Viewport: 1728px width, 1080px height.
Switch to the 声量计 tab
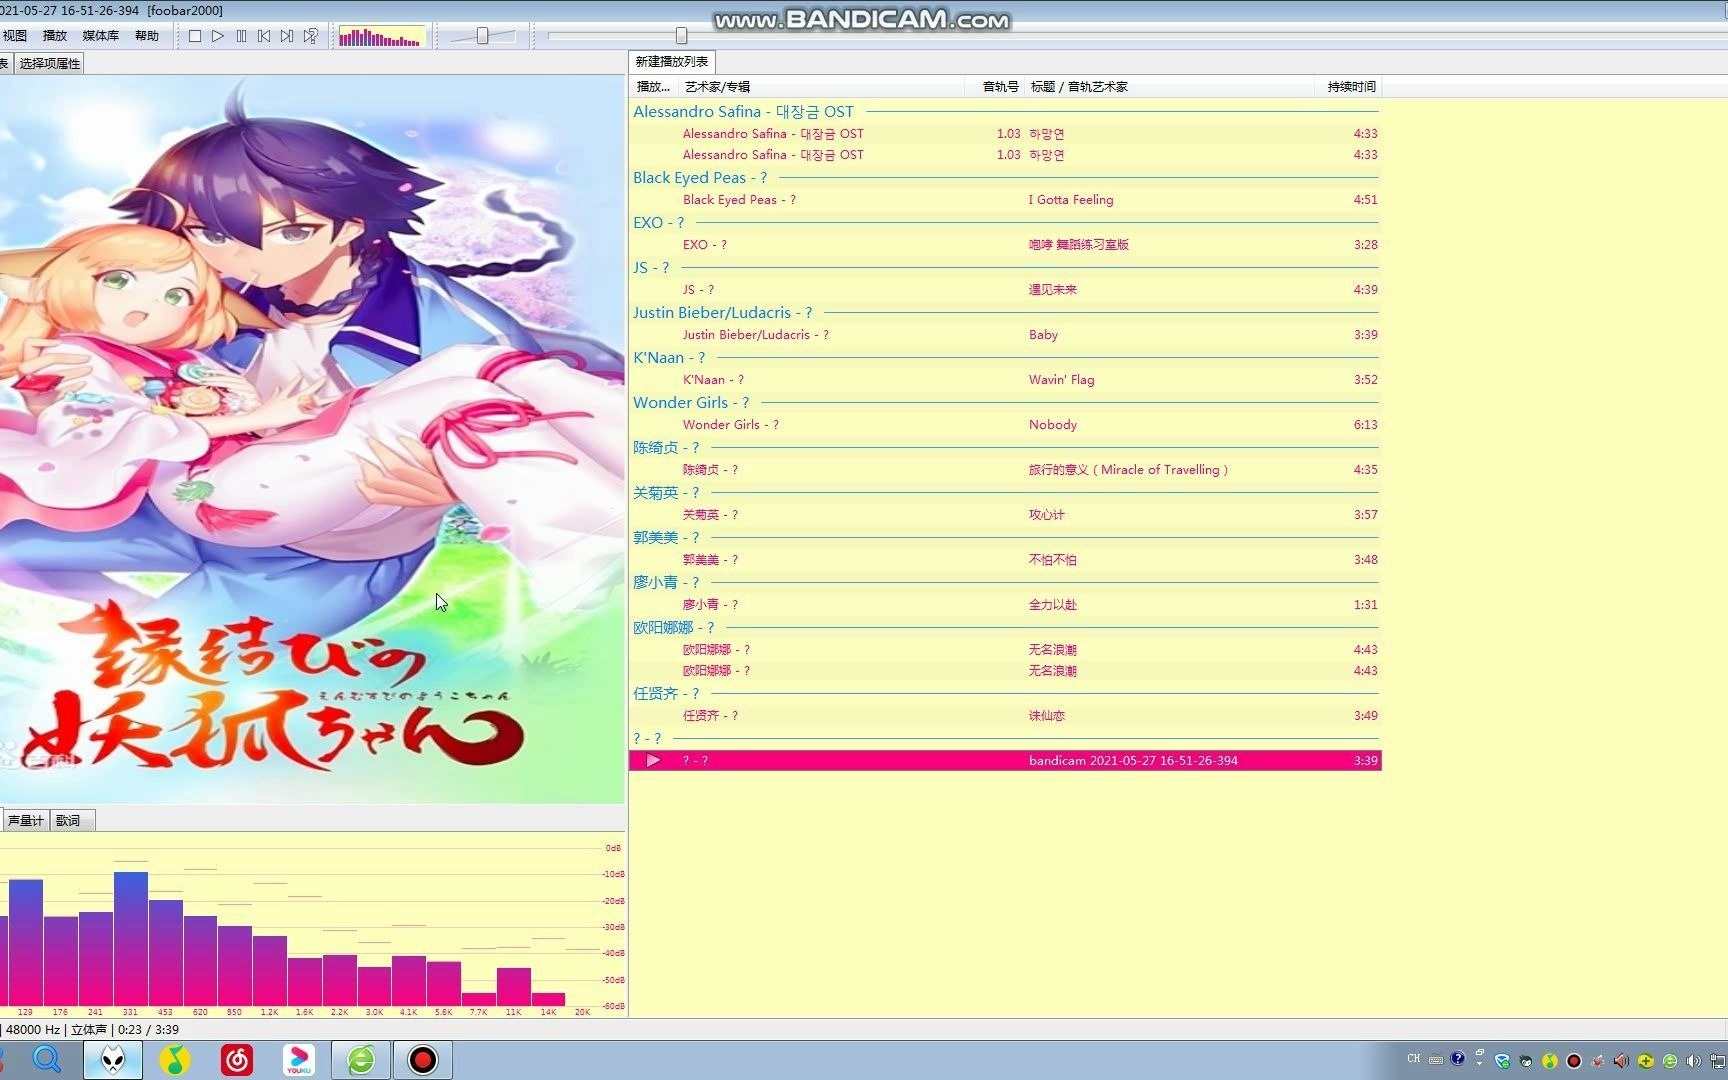[x=25, y=821]
